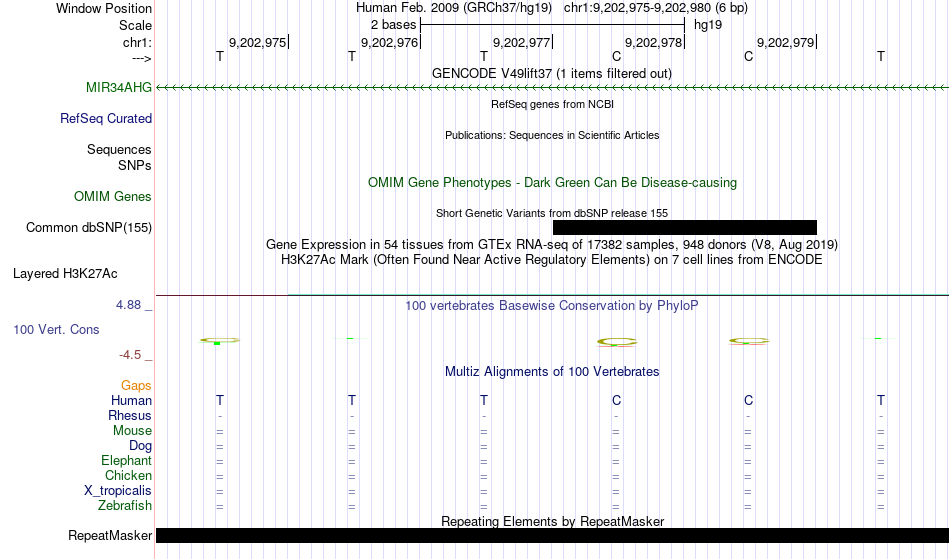Click the hg19 label beside scale bar
Image resolution: width=950 pixels, height=559 pixels.
pos(708,25)
